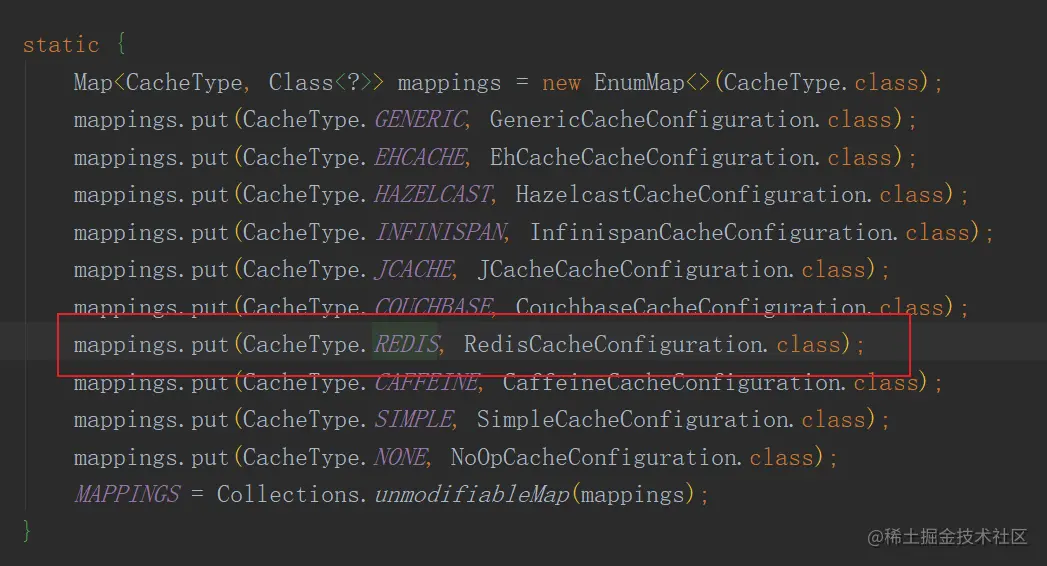This screenshot has width=1047, height=566.
Task: Click the JCACHE enum constant
Action: click(x=414, y=270)
